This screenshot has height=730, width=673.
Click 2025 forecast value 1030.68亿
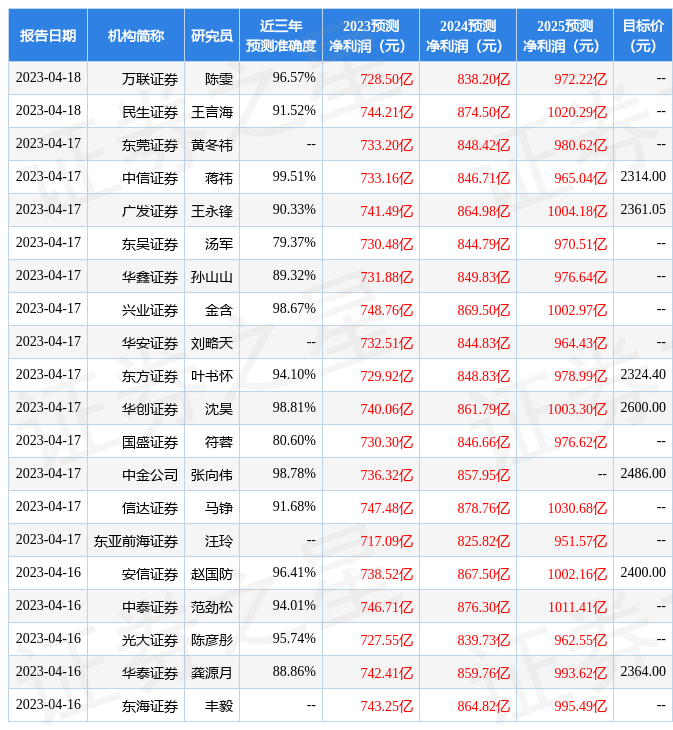pos(578,508)
